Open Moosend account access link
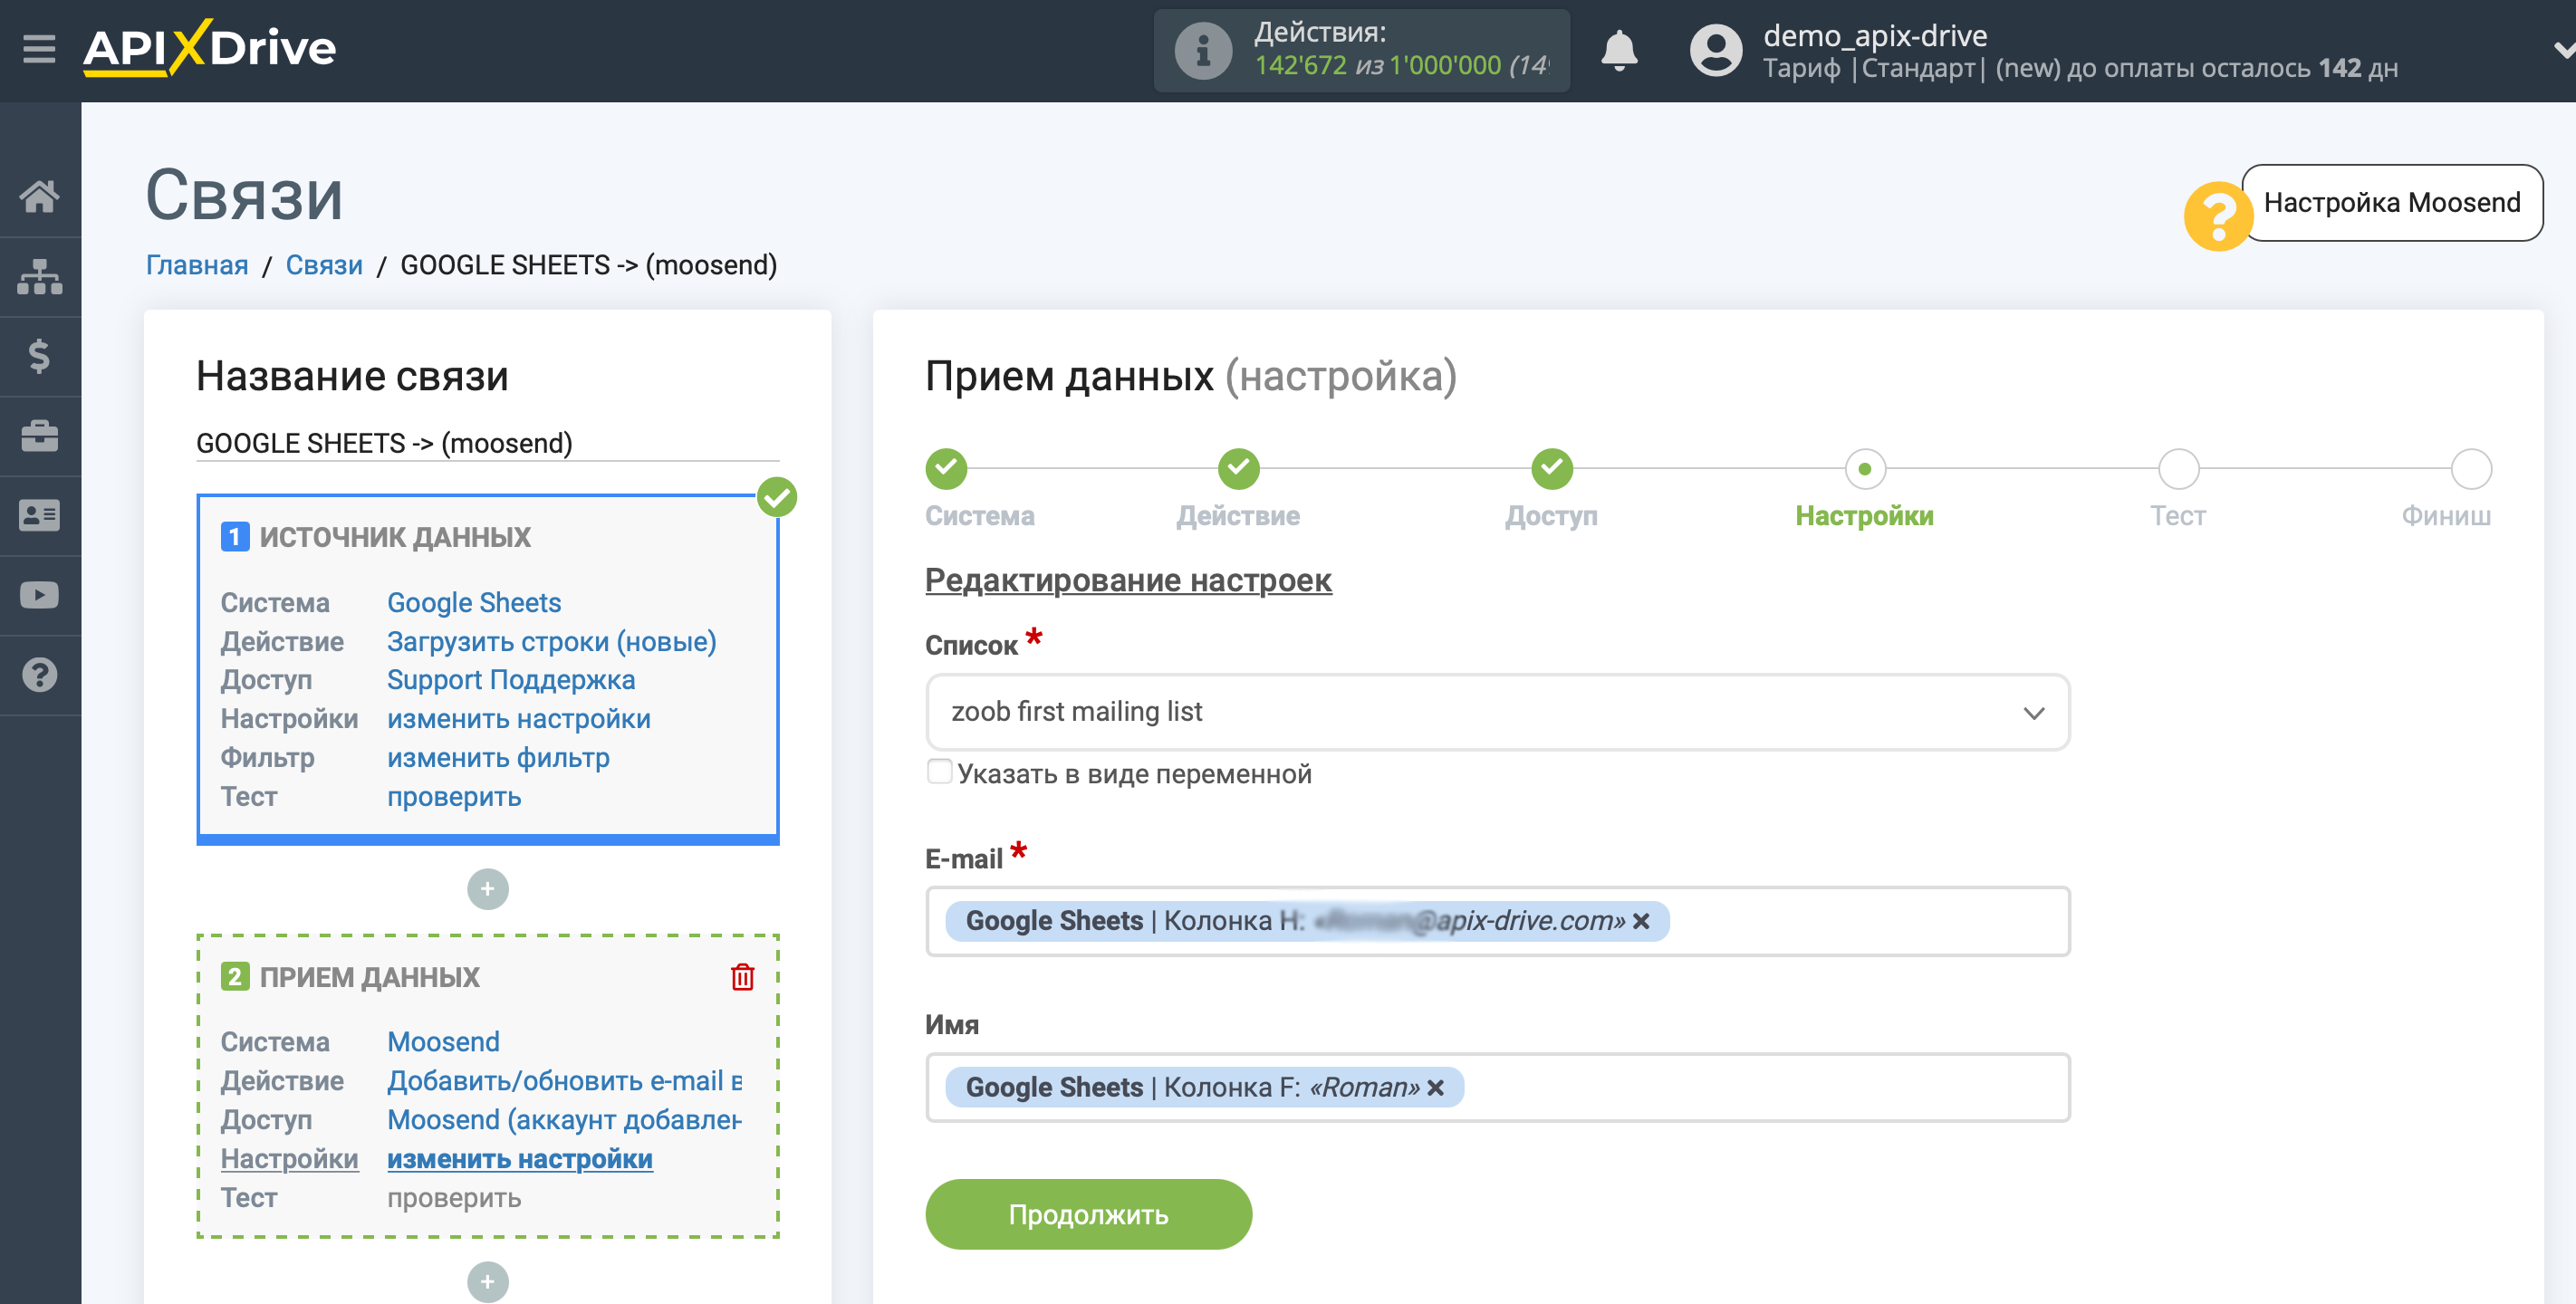 564,1120
